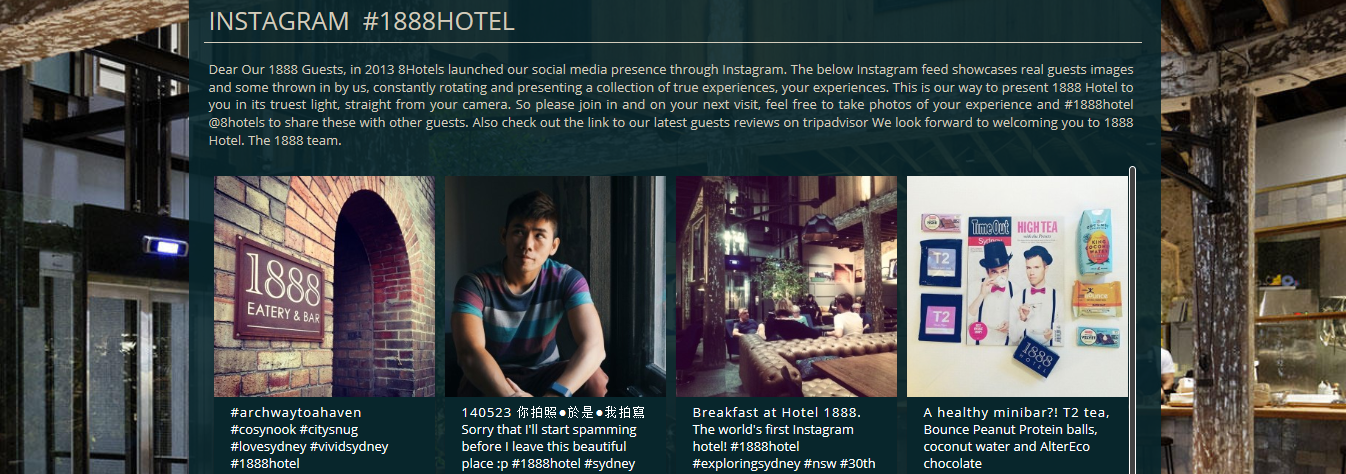Image resolution: width=1346 pixels, height=474 pixels.
Task: Open the photo of man in striped shirt
Action: point(555,286)
